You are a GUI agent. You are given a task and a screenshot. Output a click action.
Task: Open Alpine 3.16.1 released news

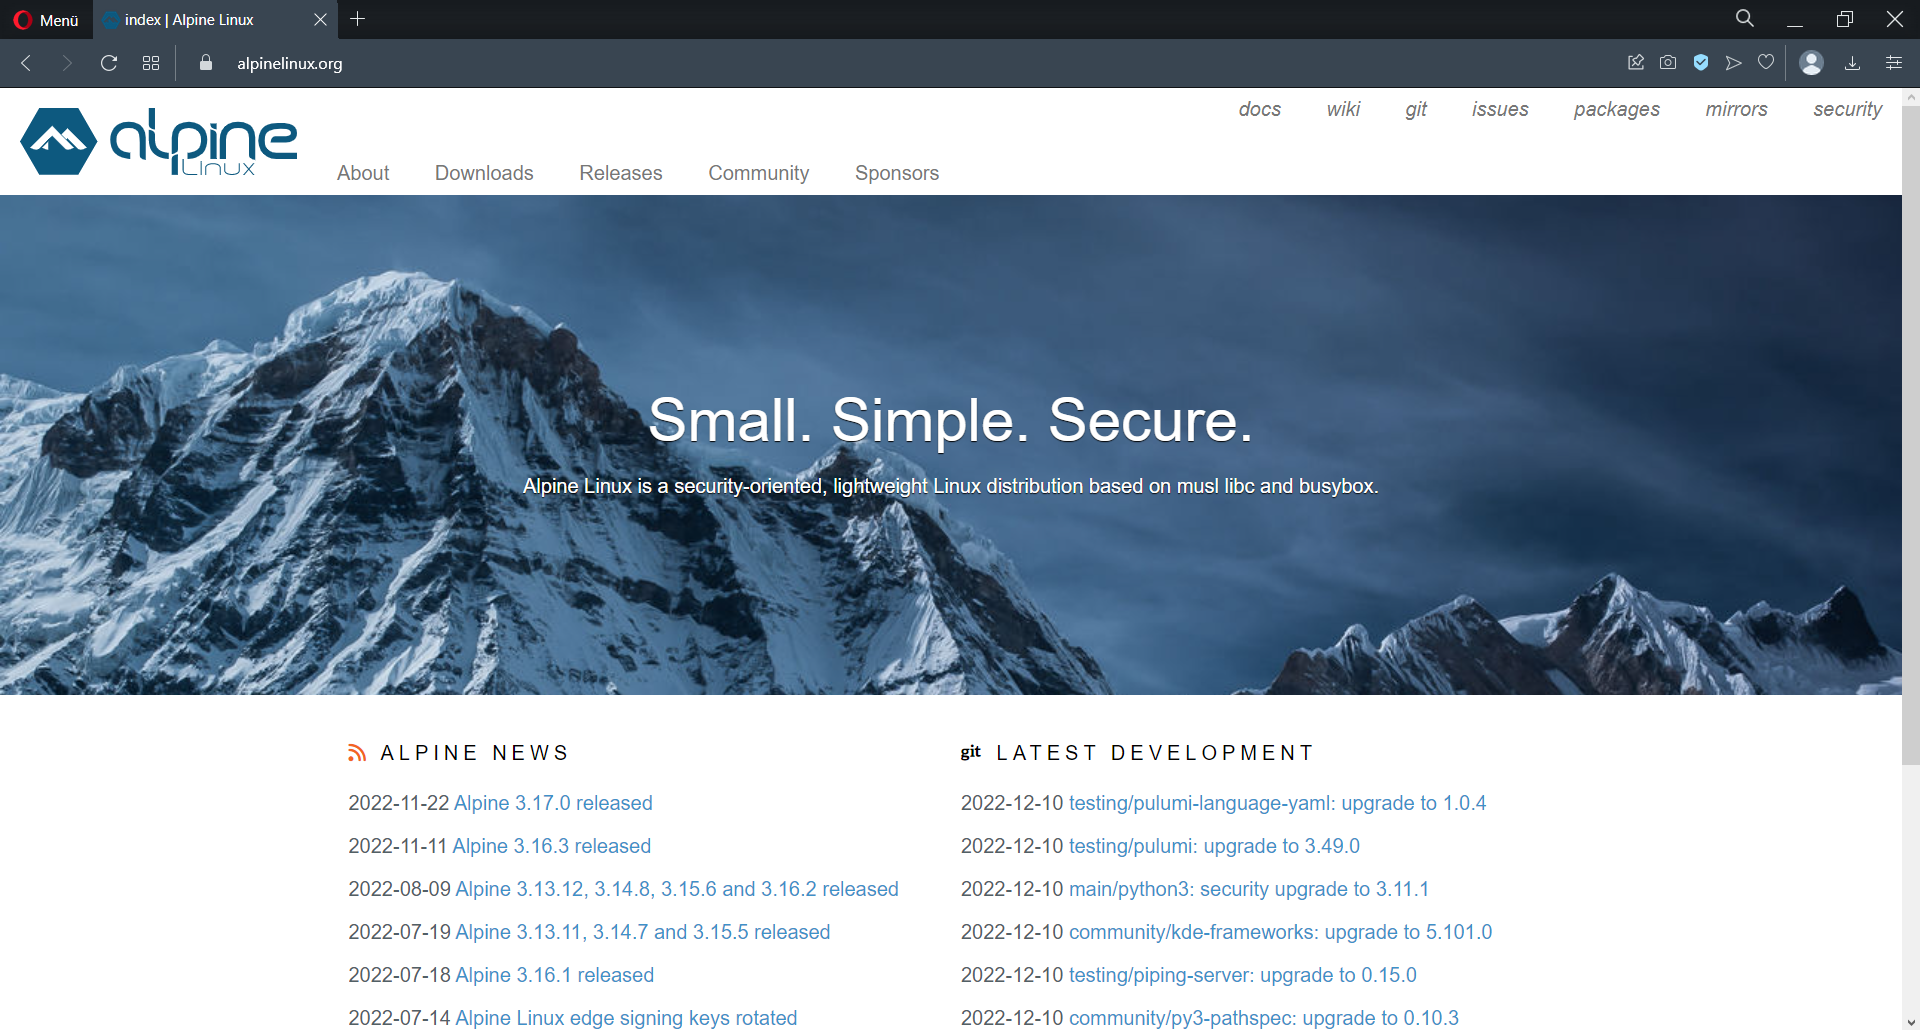coord(555,975)
